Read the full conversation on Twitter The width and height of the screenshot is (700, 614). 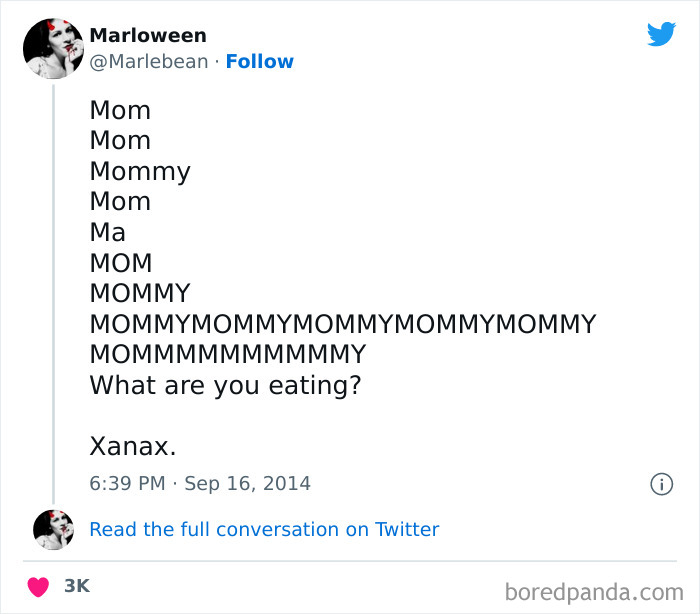(x=264, y=529)
